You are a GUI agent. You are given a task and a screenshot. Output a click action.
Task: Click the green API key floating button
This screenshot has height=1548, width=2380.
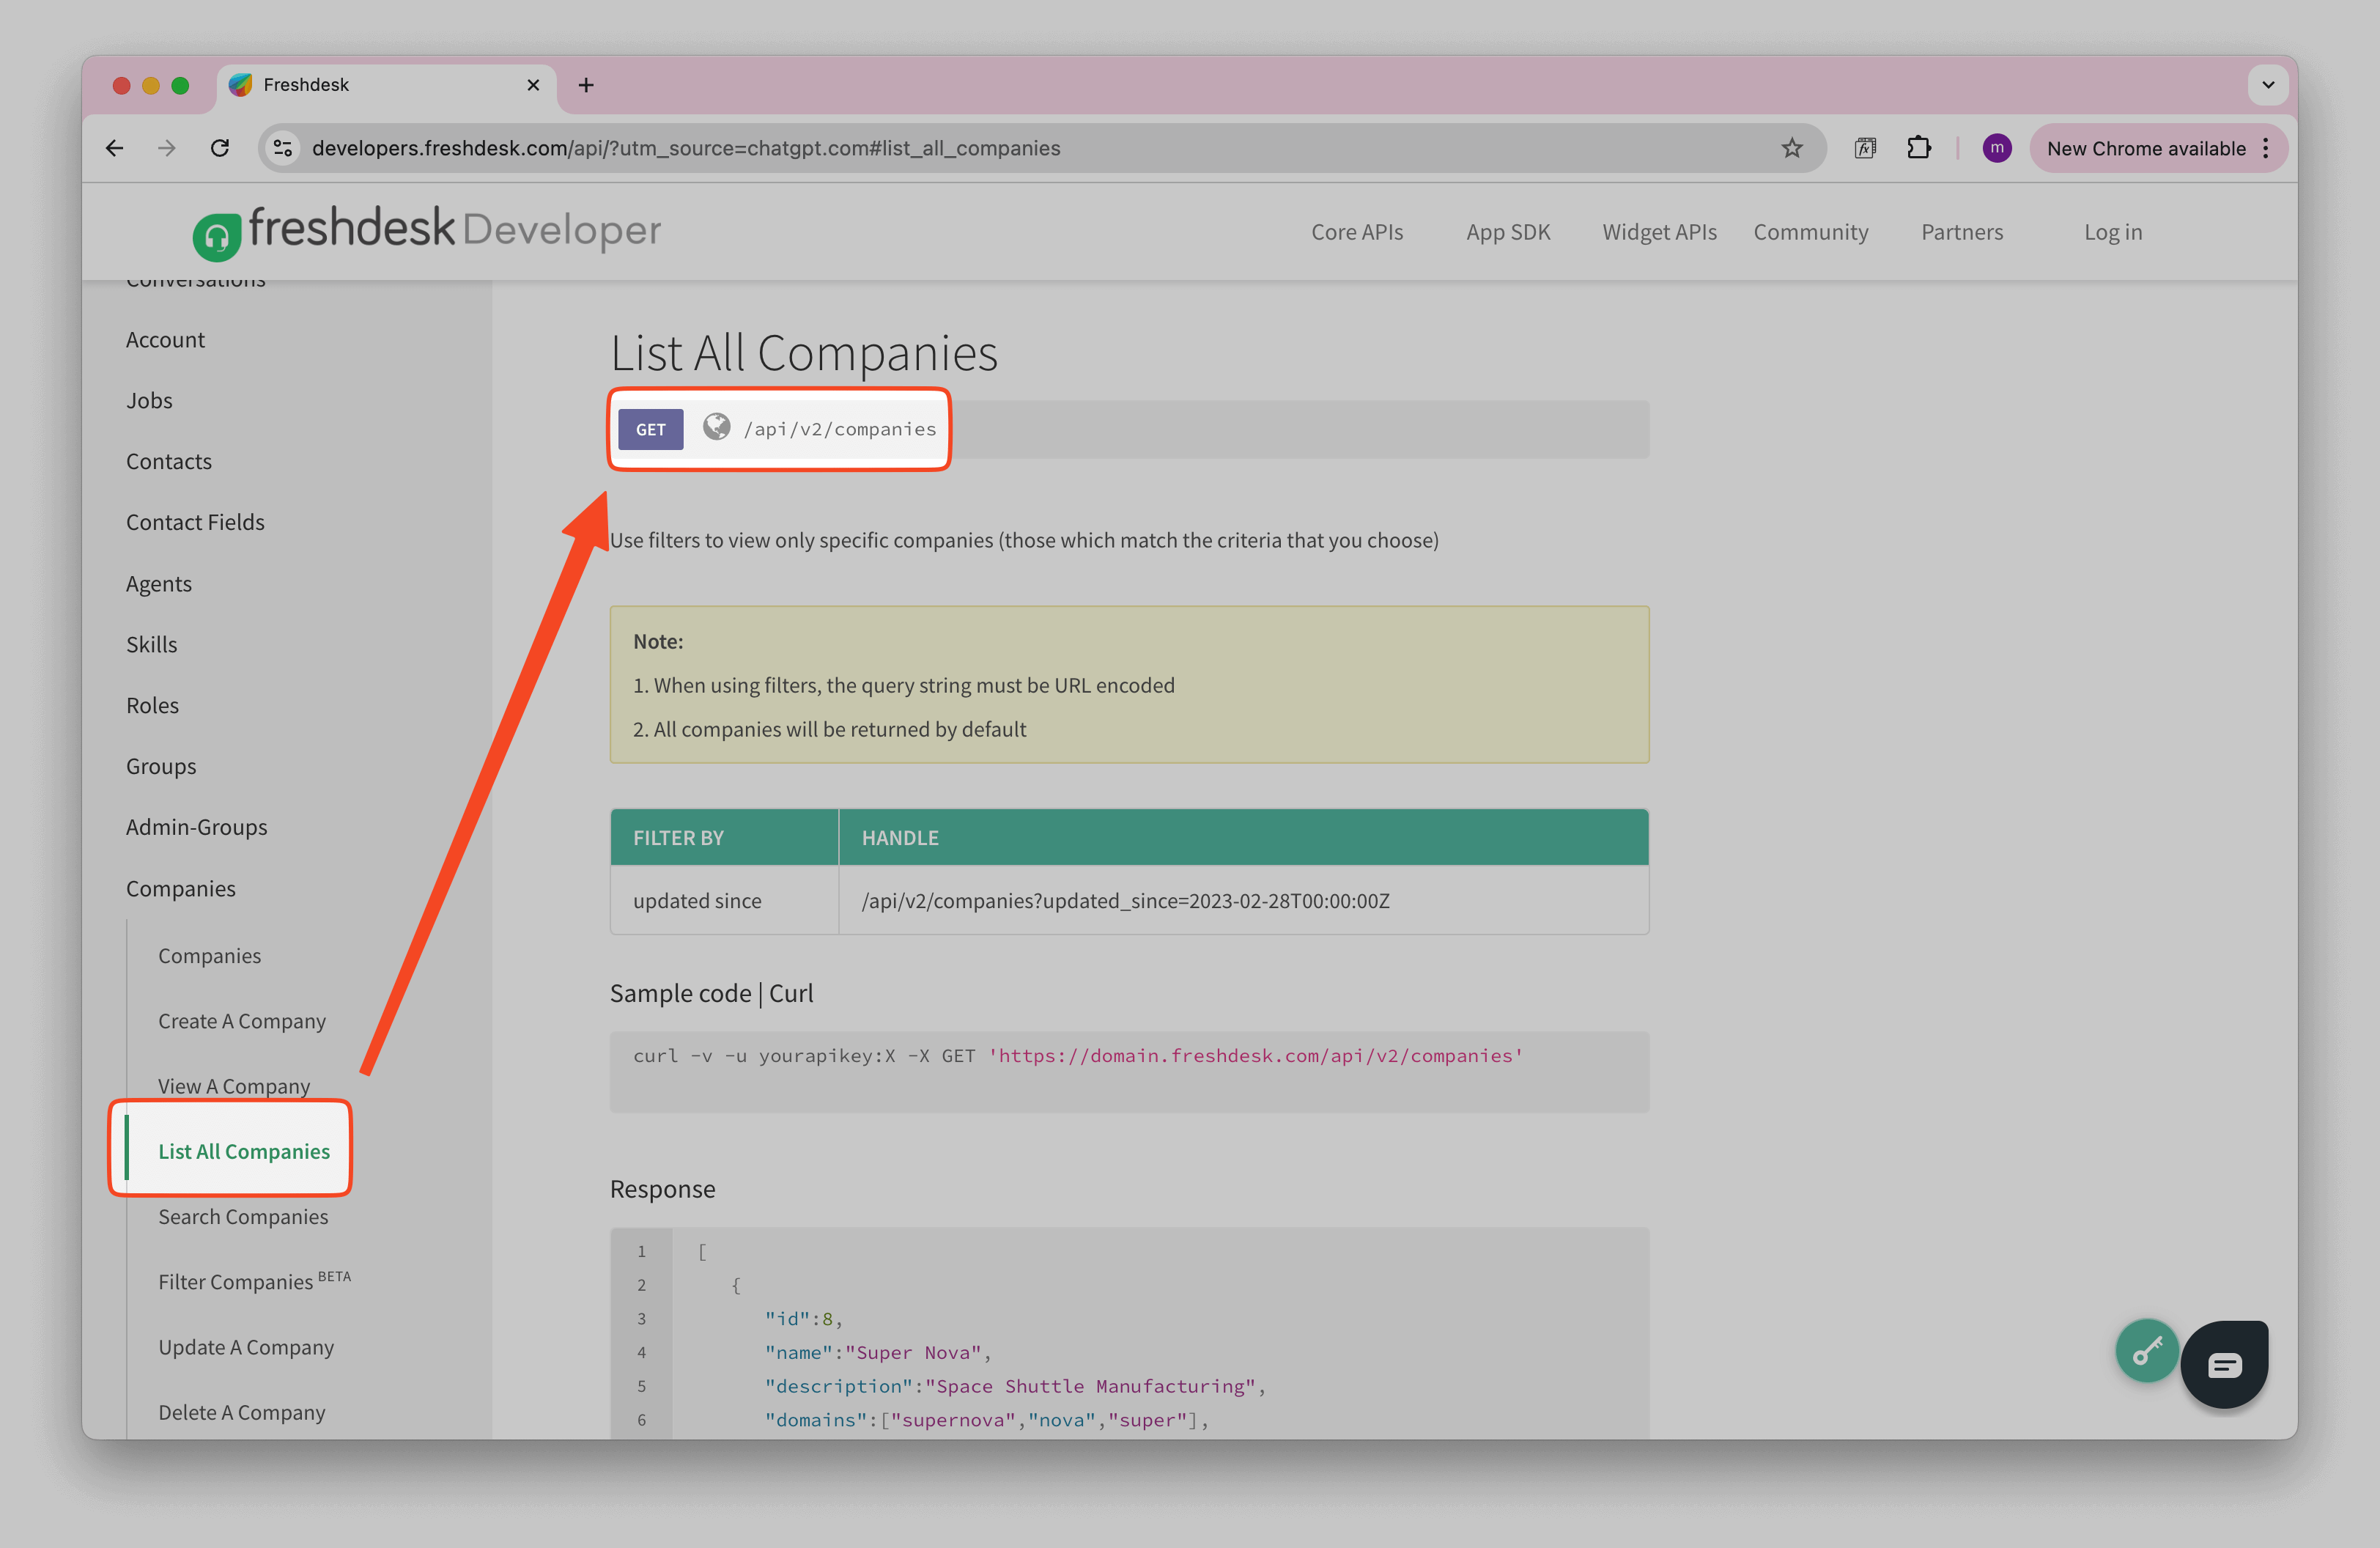pos(2146,1351)
